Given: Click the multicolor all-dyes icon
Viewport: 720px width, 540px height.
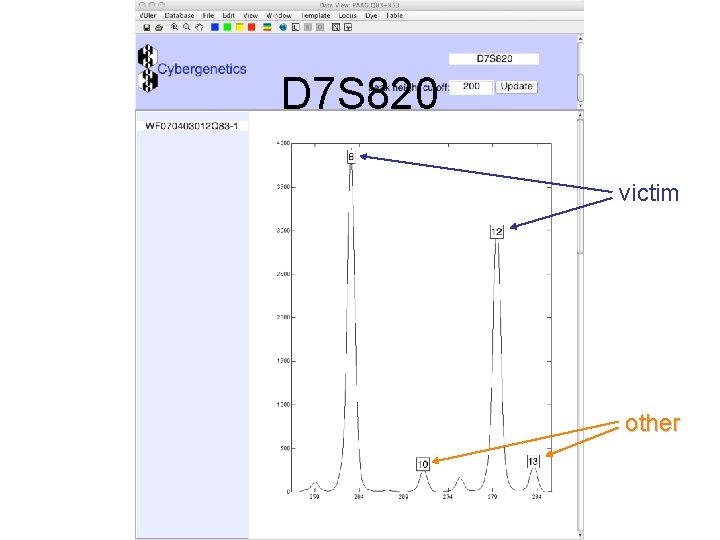Looking at the screenshot, I should coord(267,27).
